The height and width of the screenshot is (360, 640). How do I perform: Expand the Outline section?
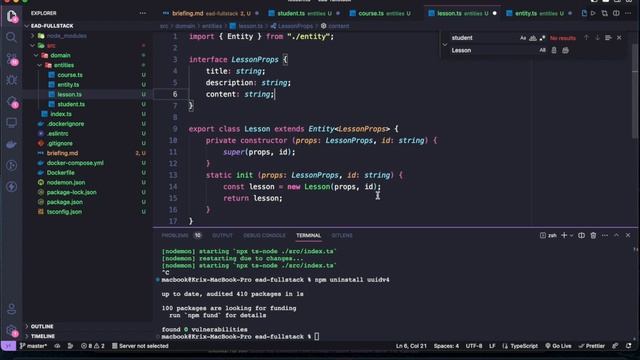tap(42, 327)
